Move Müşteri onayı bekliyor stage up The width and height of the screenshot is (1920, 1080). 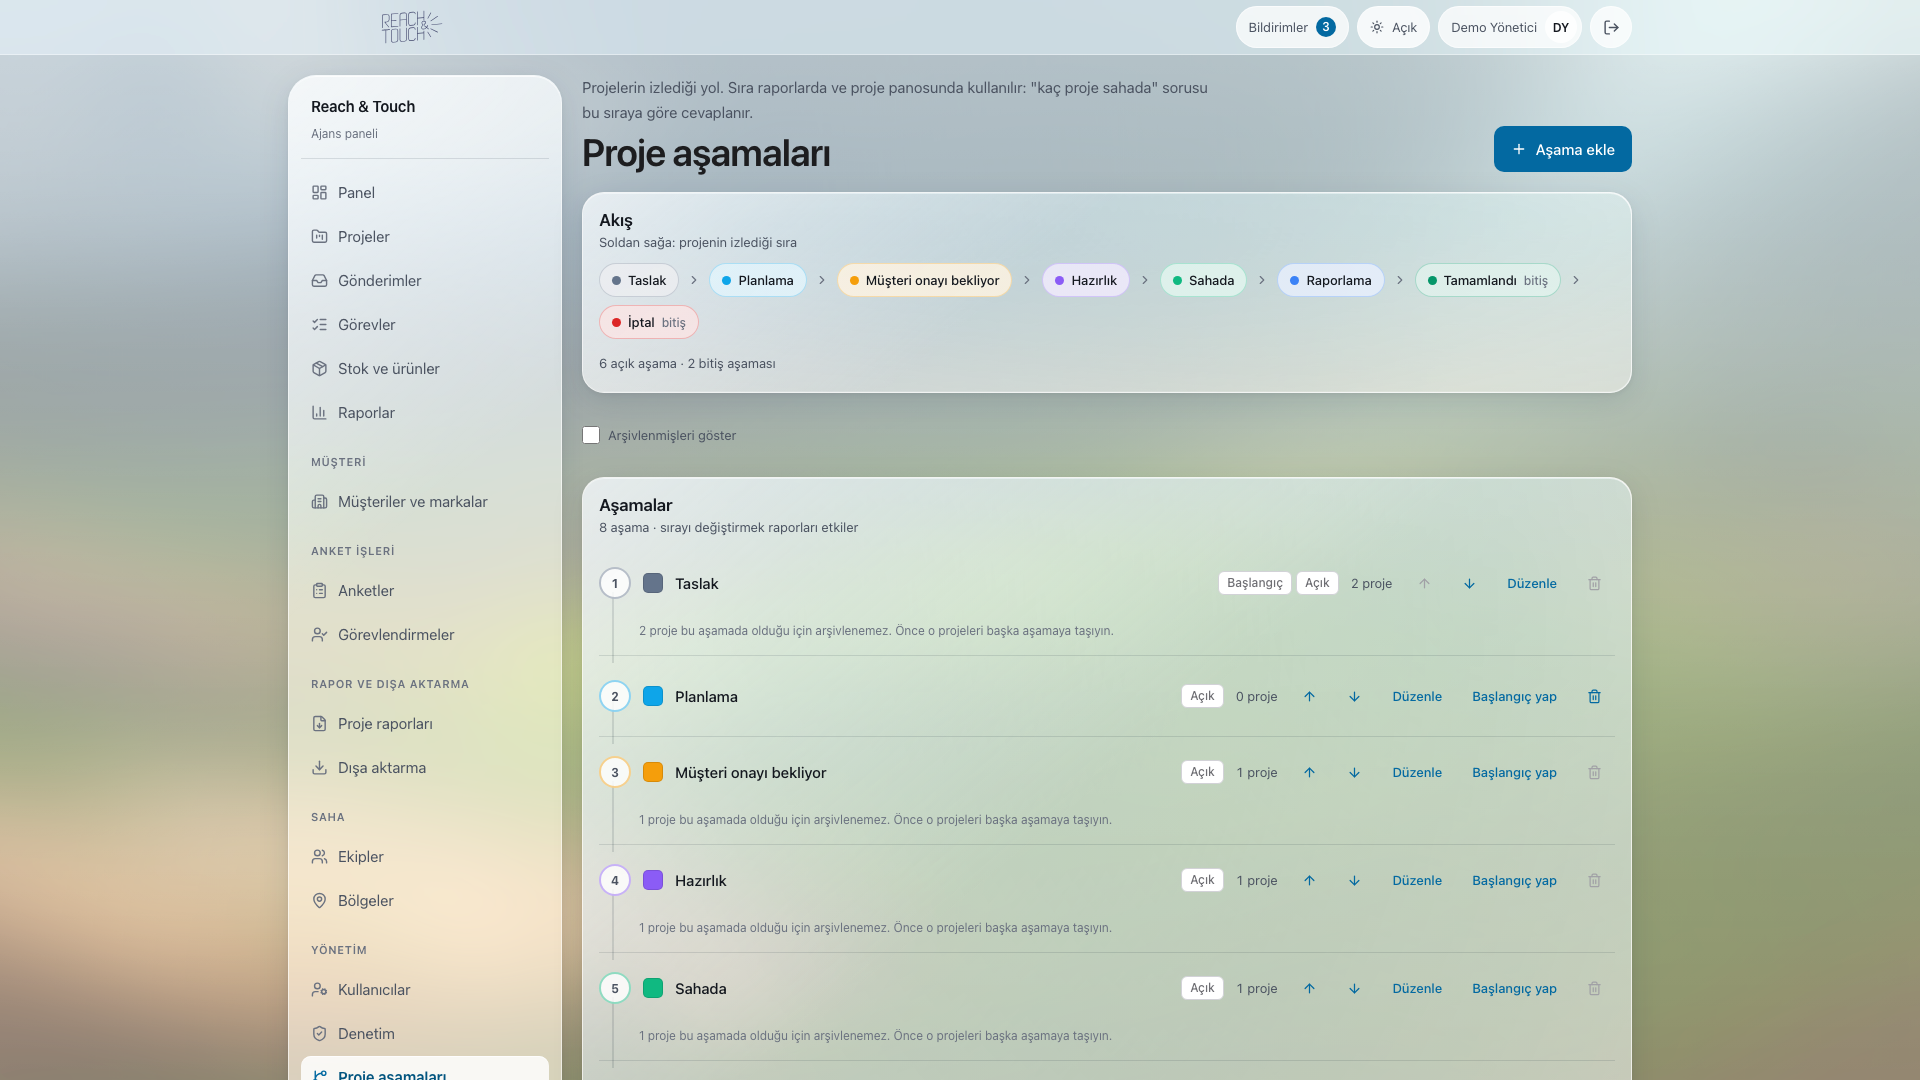(1309, 772)
